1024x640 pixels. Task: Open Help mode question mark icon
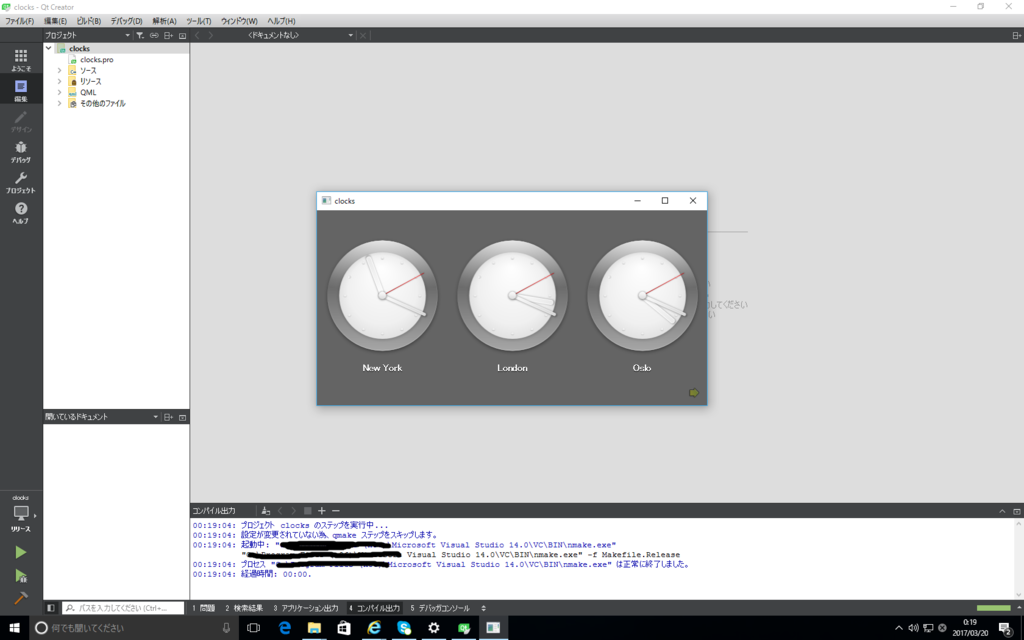pos(21,213)
